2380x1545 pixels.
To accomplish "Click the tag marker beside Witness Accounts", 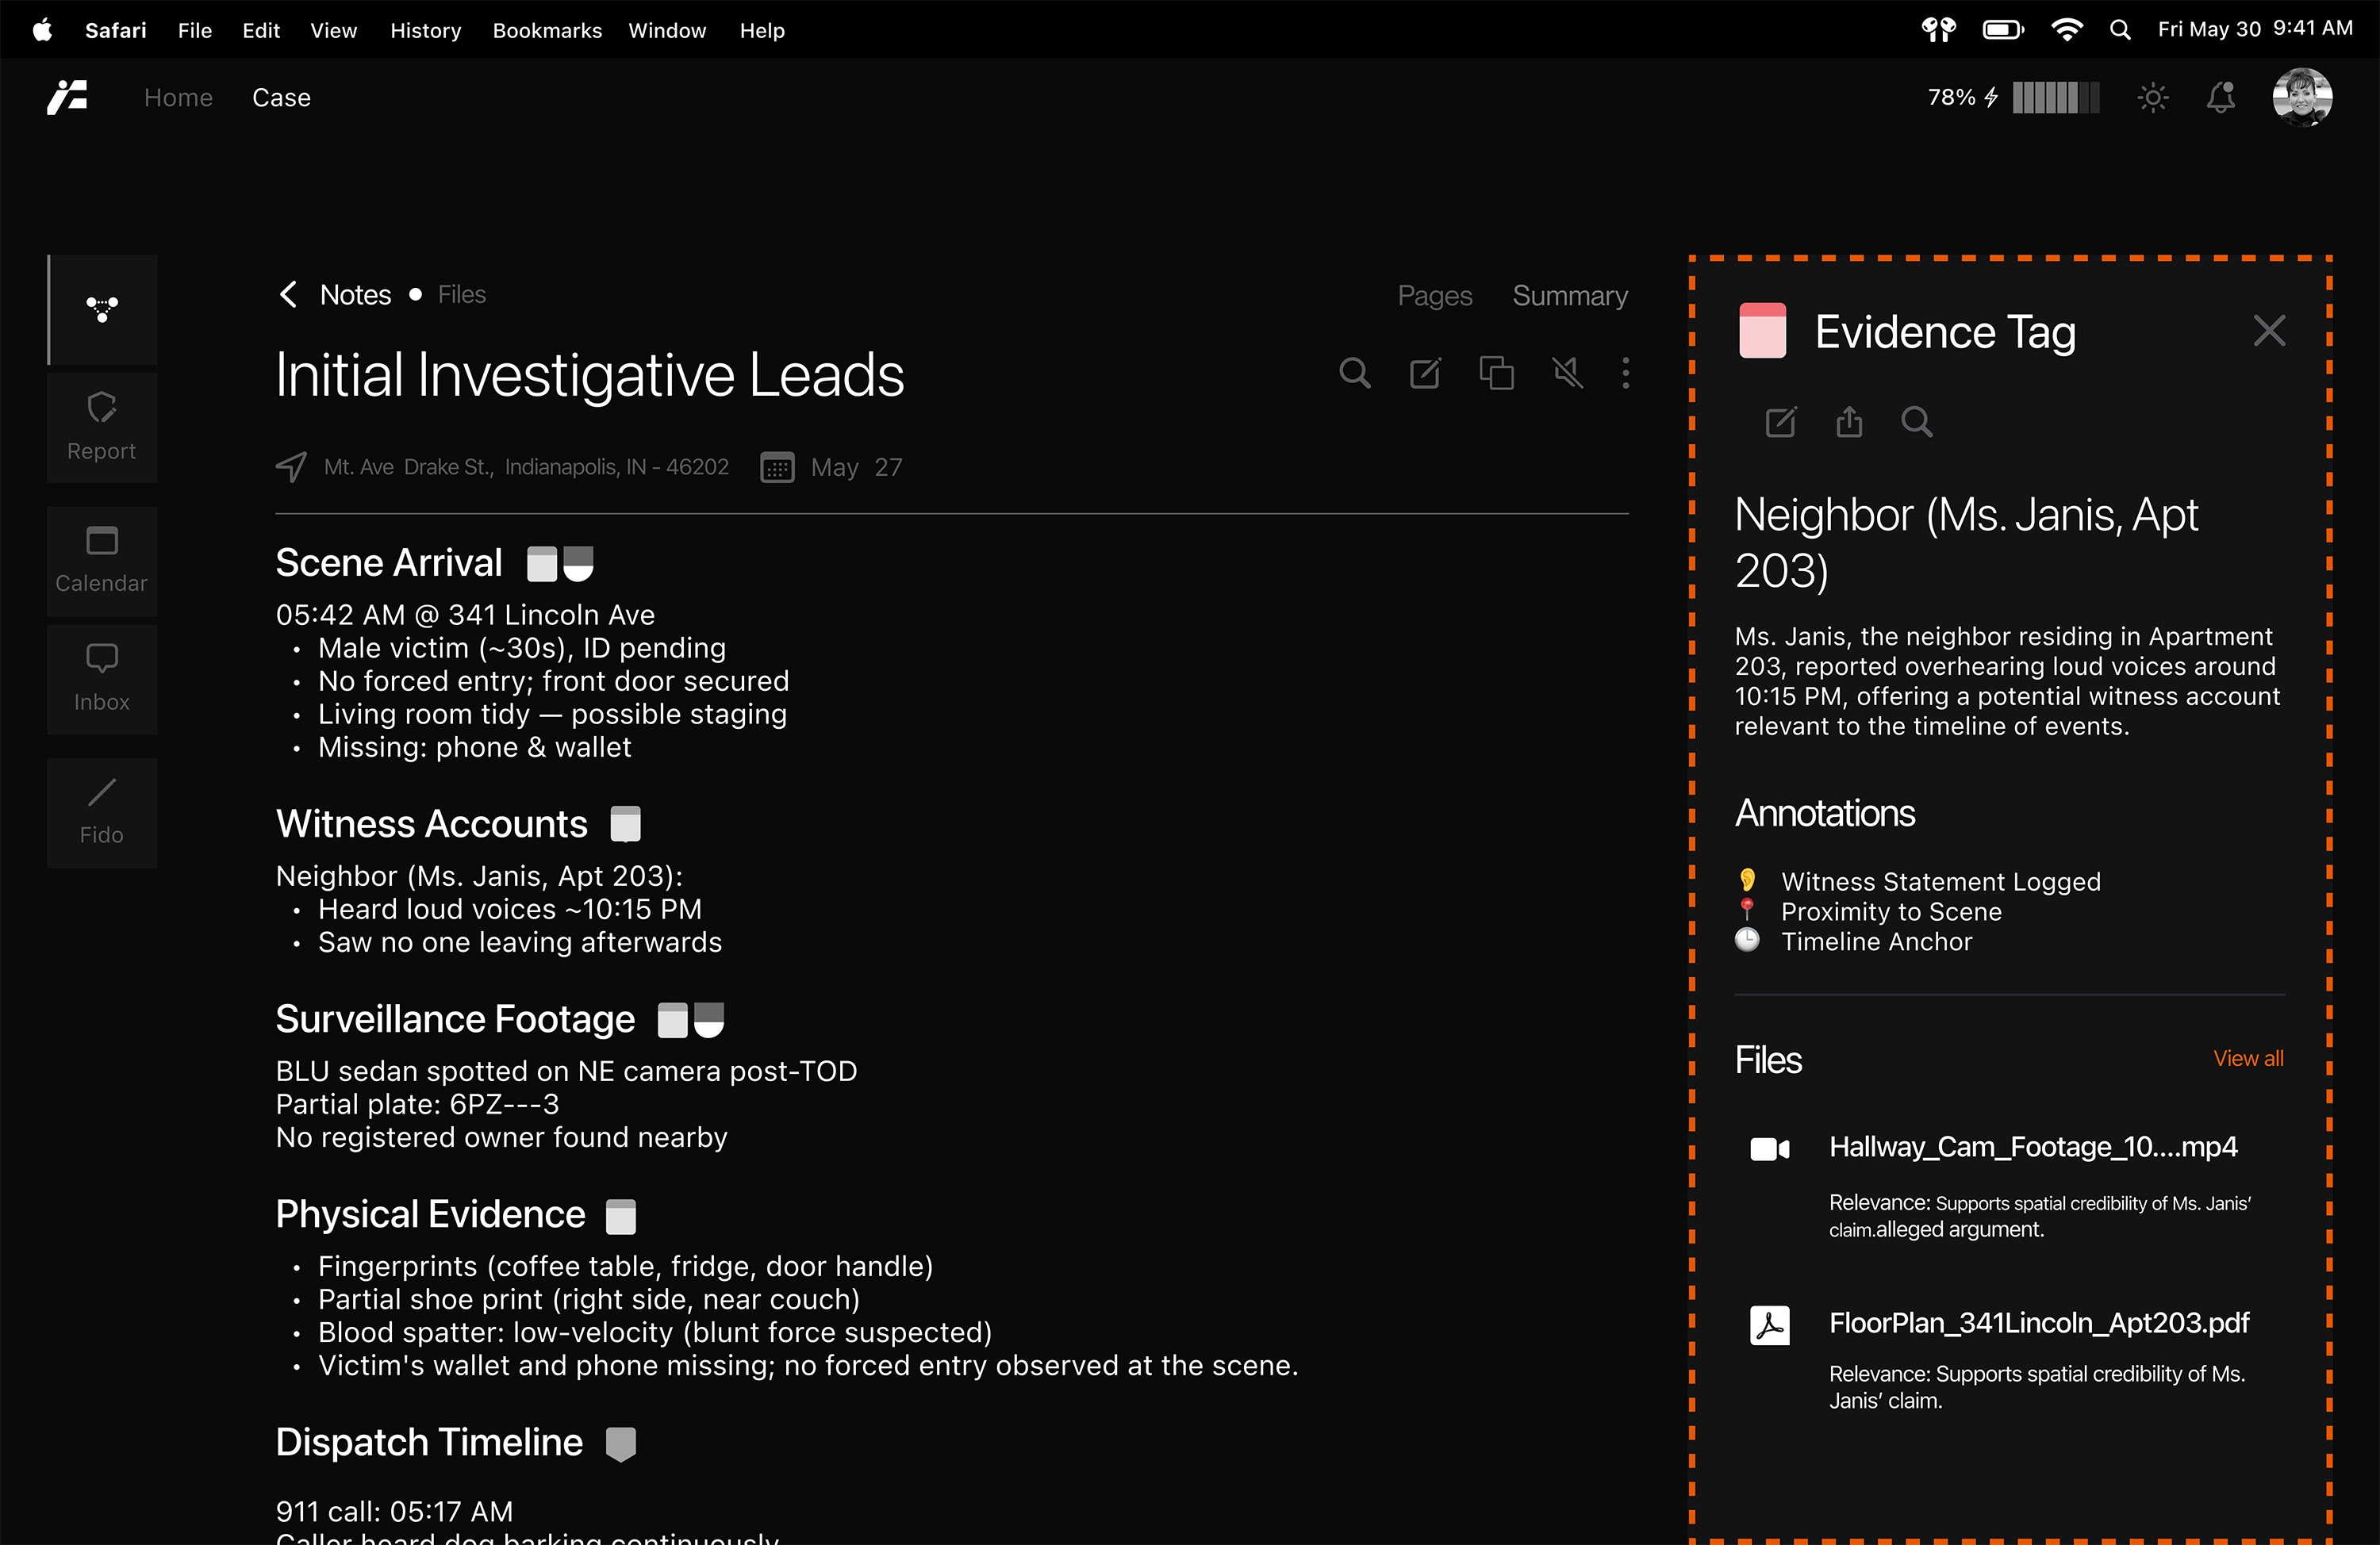I will coord(625,824).
